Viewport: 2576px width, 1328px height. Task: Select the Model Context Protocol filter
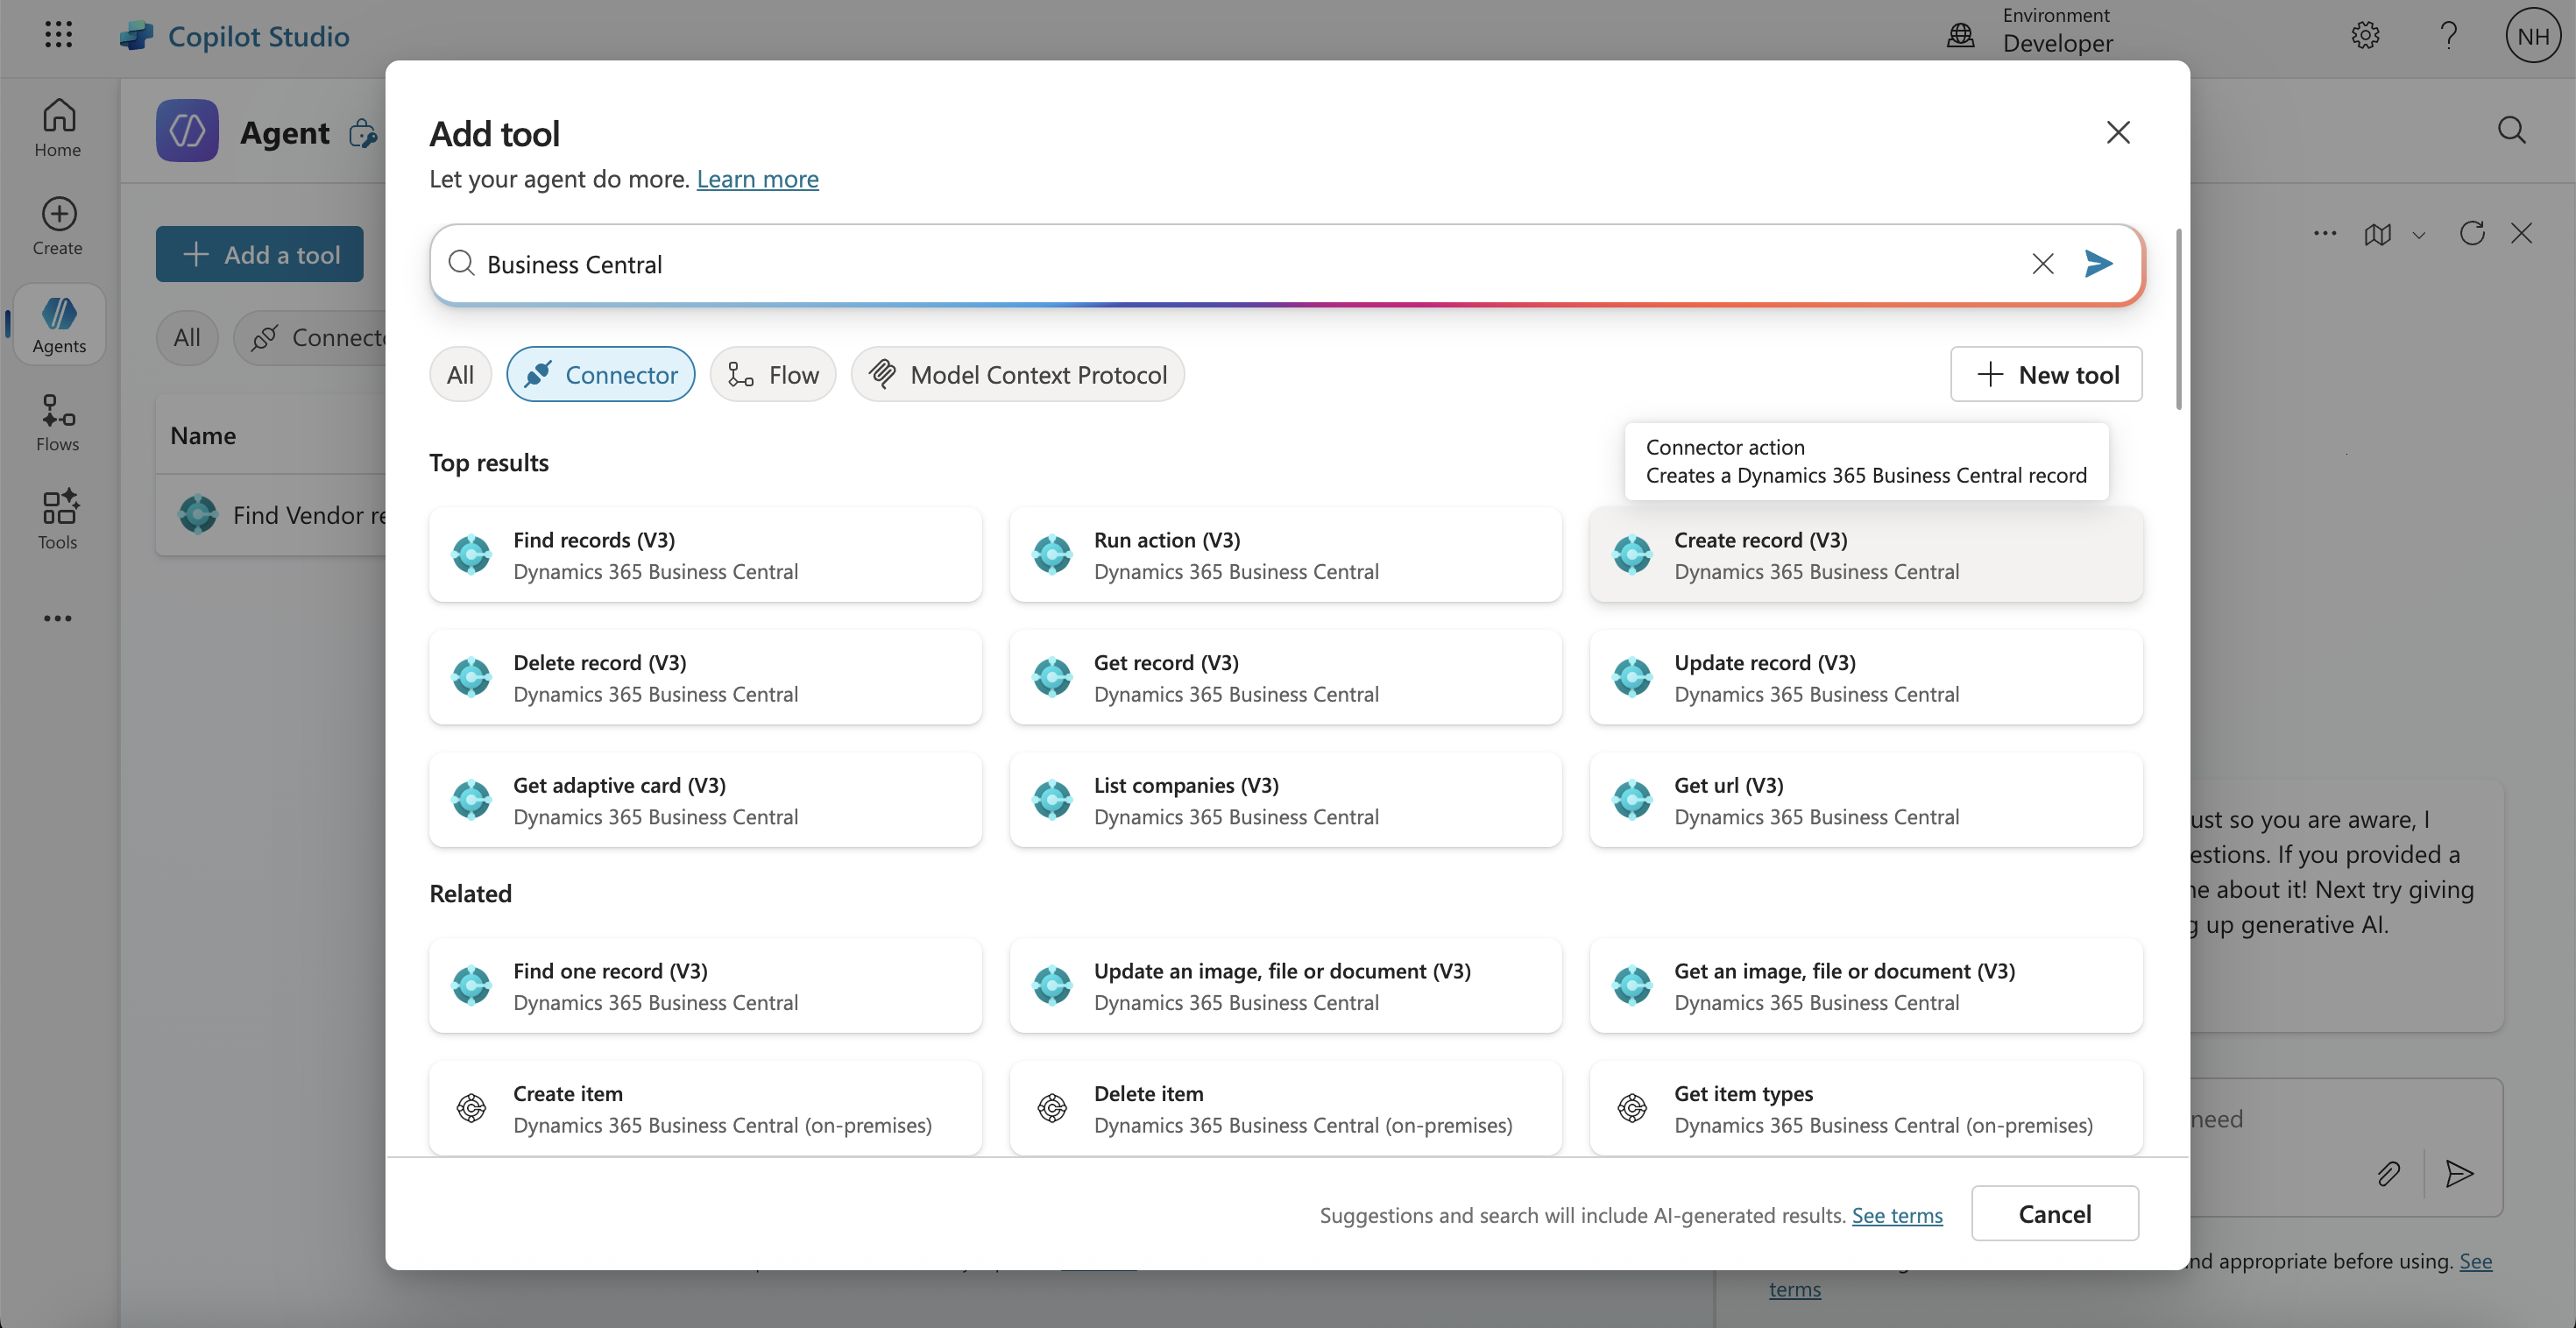pyautogui.click(x=1017, y=375)
